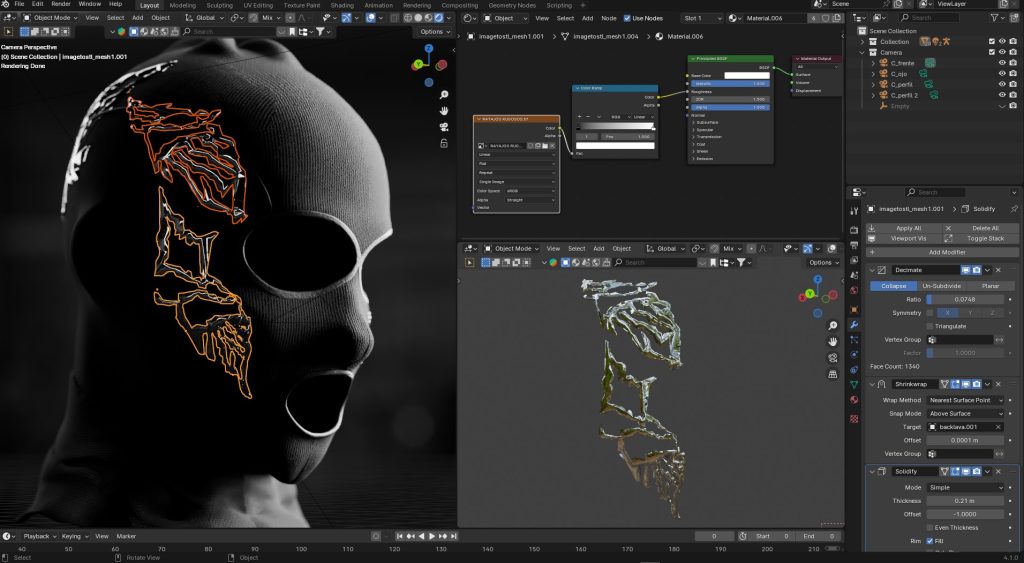
Task: Toggle the Use Nodes checkbox
Action: point(628,18)
